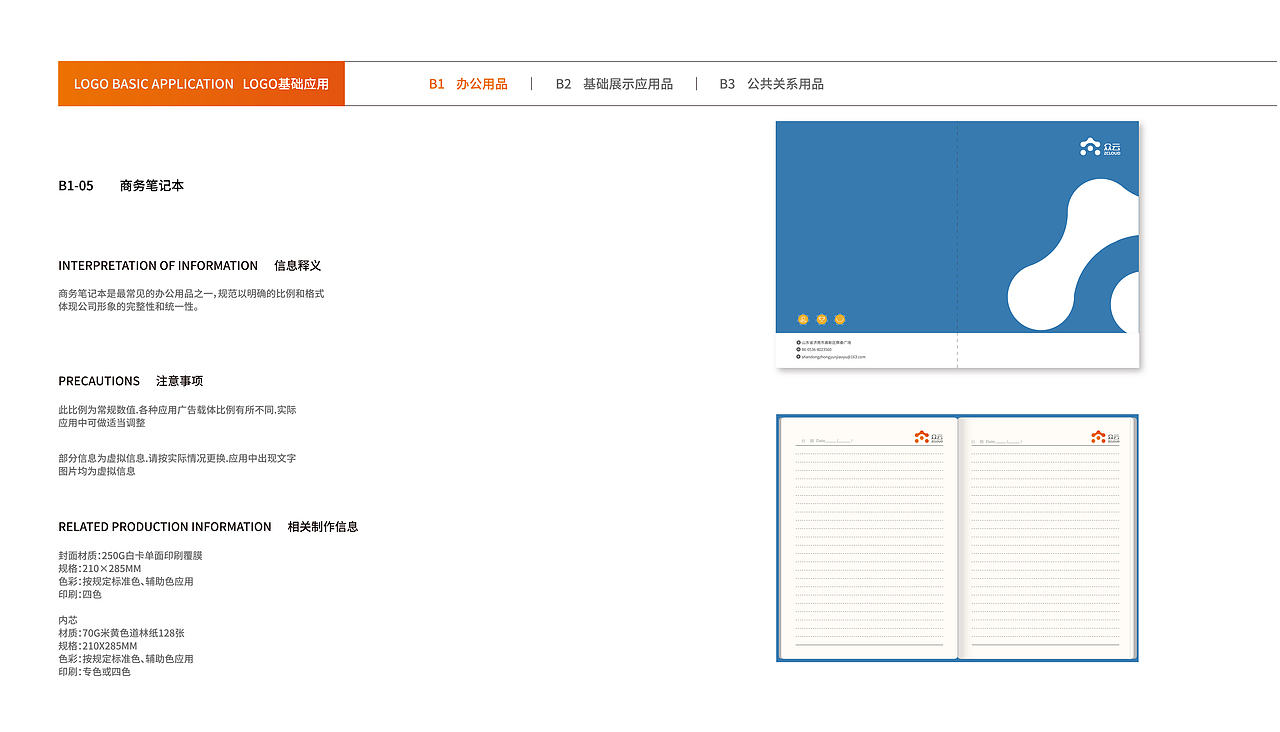This screenshot has width=1280, height=732.
Task: Click the orange LOGO BASIC APPLICATION header banner
Action: click(x=201, y=84)
